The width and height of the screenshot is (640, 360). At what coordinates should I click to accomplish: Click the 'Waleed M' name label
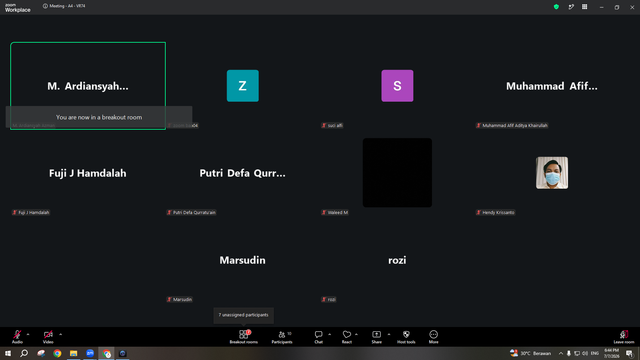point(335,212)
